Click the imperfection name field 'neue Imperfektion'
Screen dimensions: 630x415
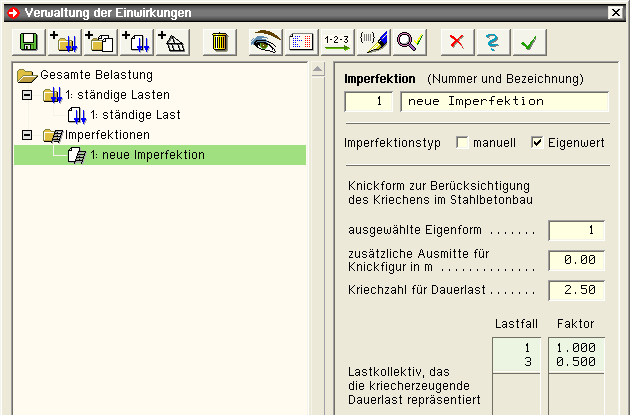503,101
